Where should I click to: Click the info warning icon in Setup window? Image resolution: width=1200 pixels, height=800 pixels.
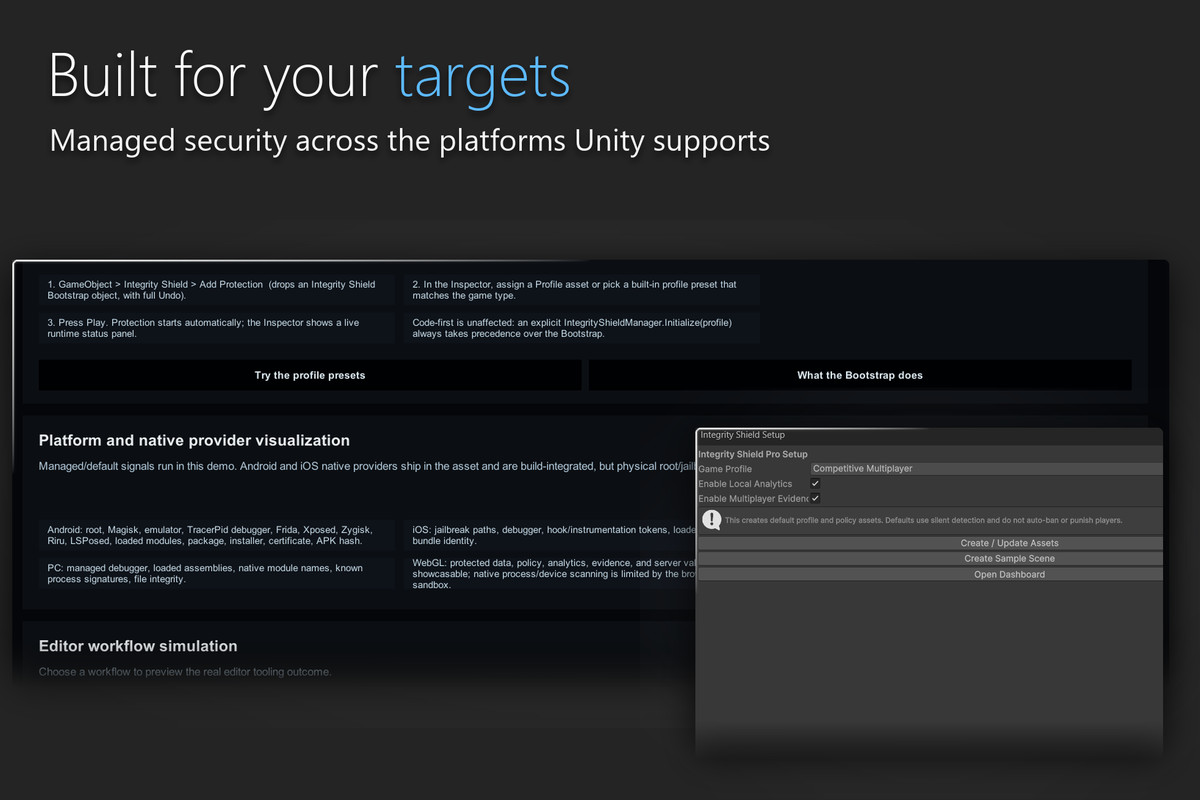click(x=712, y=520)
